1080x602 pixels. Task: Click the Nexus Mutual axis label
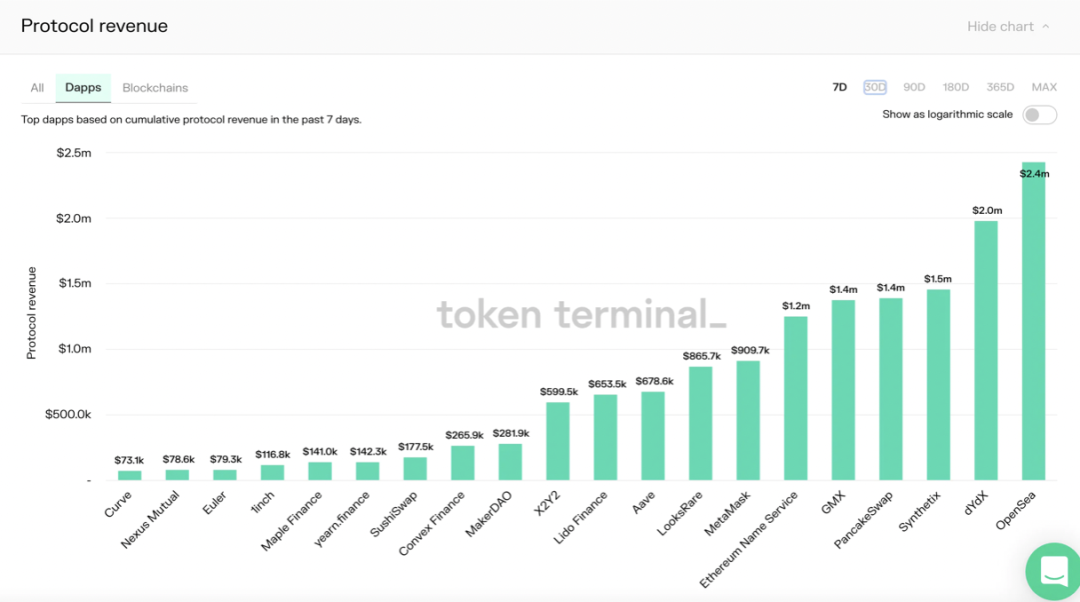[x=149, y=520]
